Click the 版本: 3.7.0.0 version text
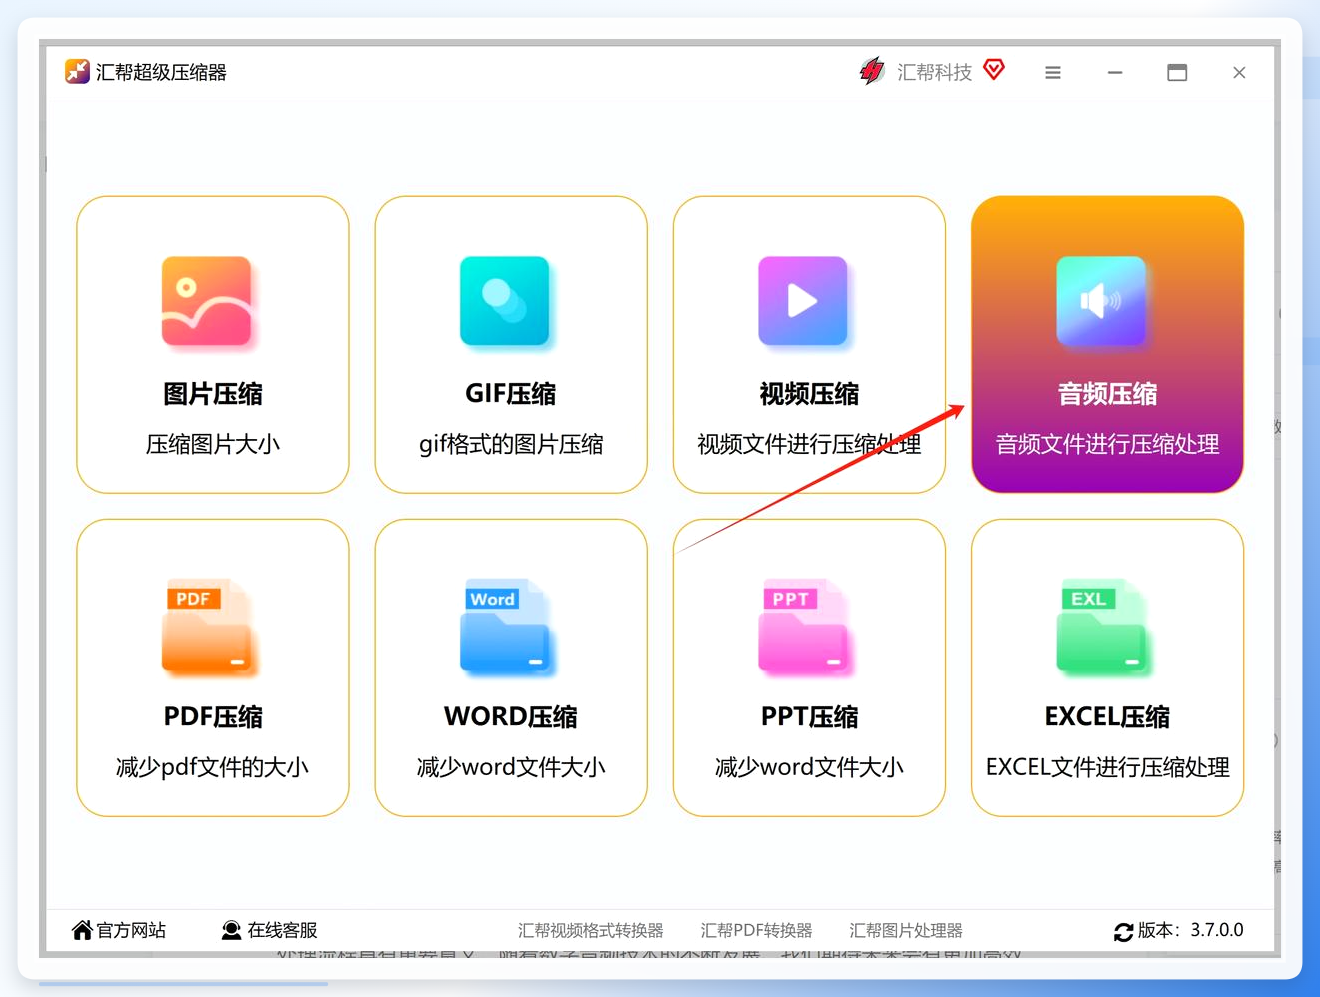 pyautogui.click(x=1191, y=930)
